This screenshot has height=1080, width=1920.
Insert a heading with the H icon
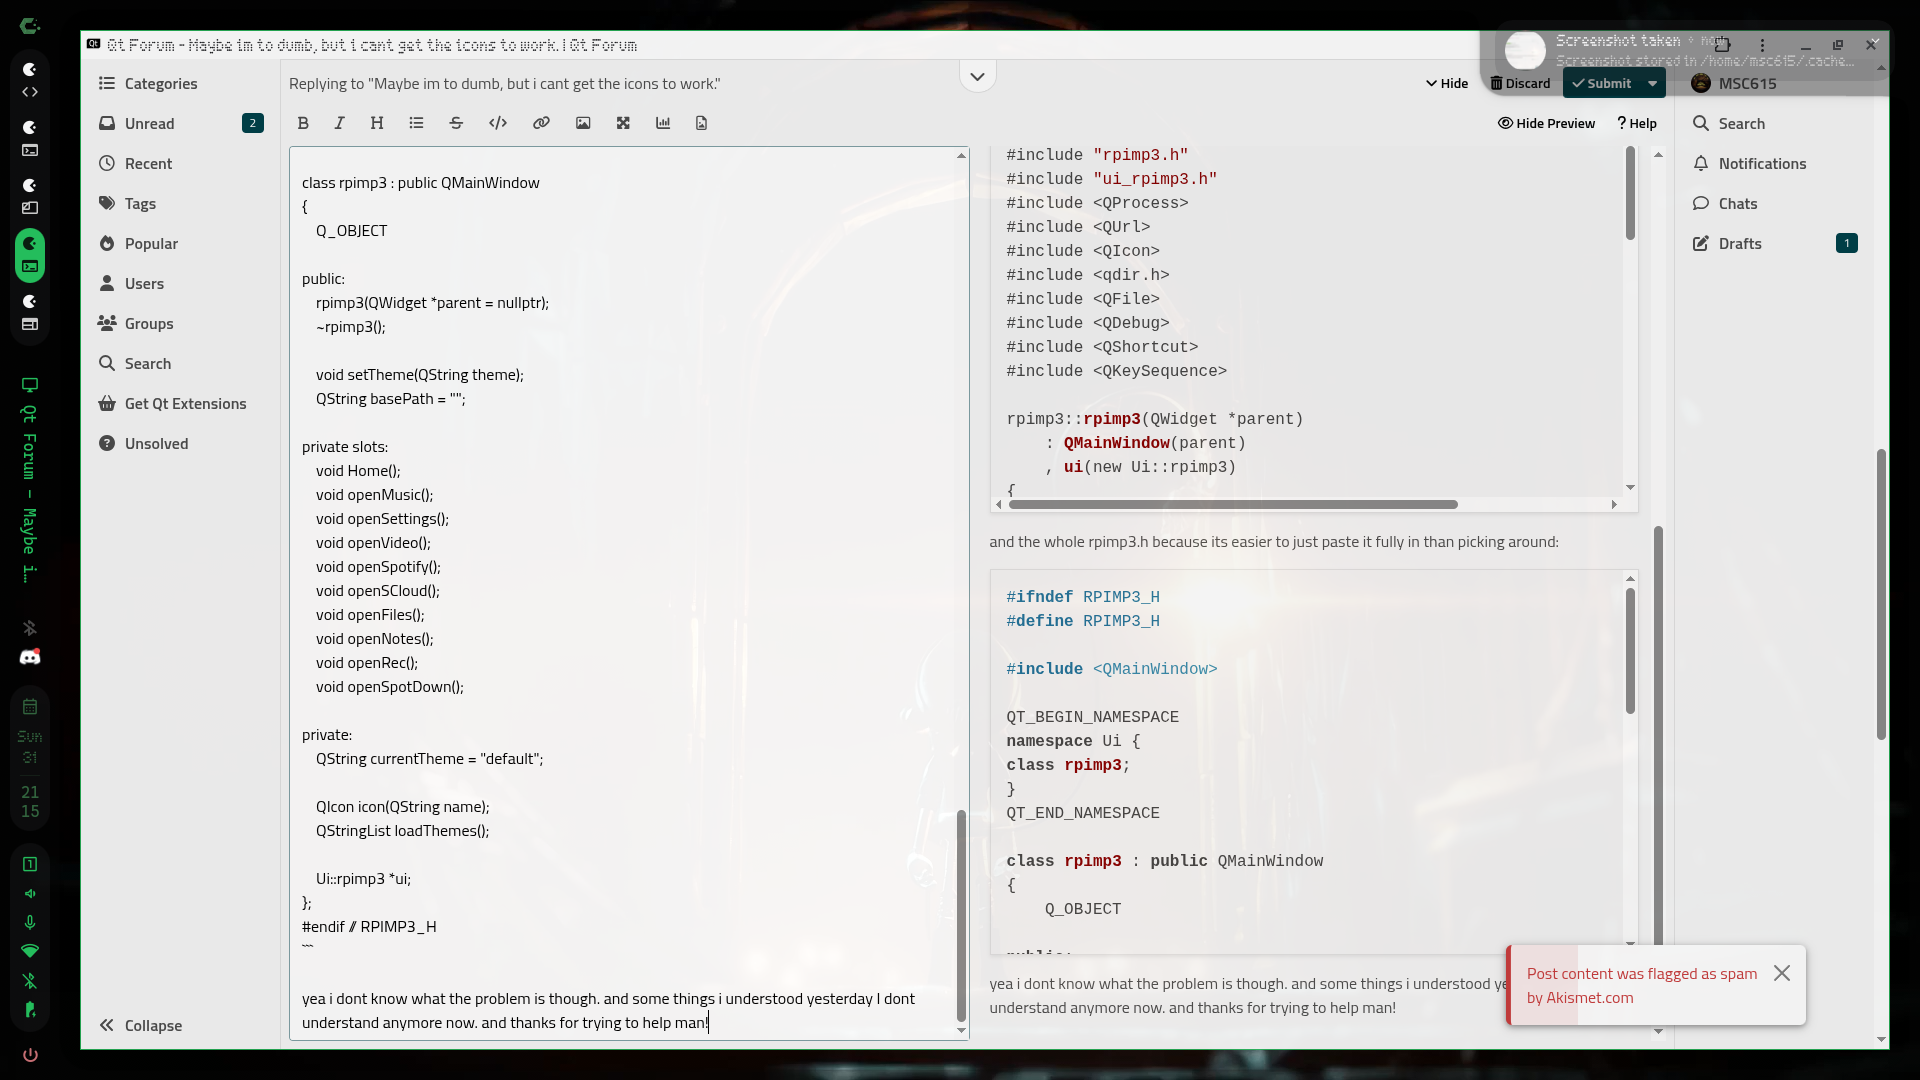[377, 123]
